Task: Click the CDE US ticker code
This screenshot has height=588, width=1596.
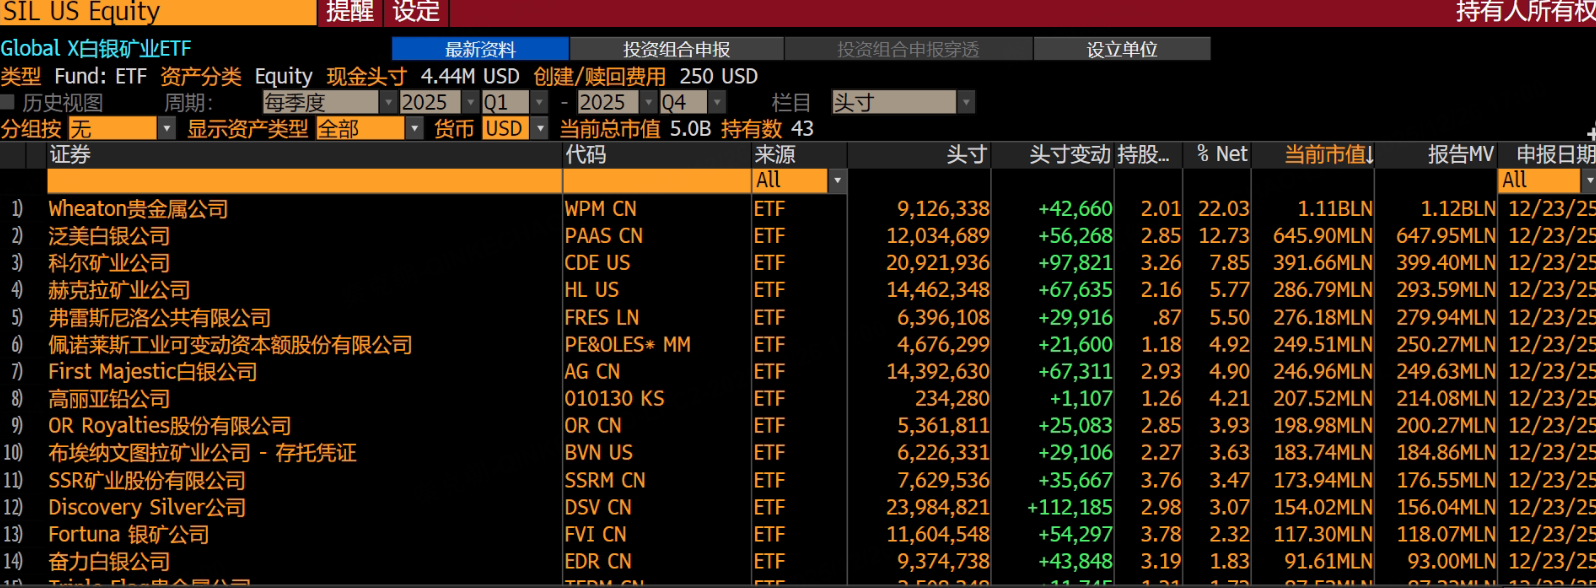Action: click(x=597, y=263)
